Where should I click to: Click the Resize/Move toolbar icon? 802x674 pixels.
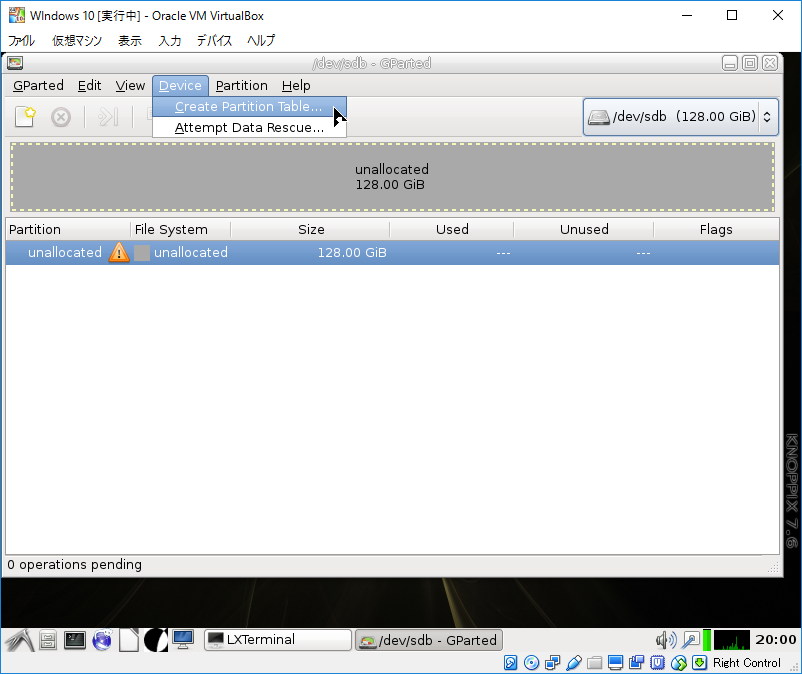[108, 117]
